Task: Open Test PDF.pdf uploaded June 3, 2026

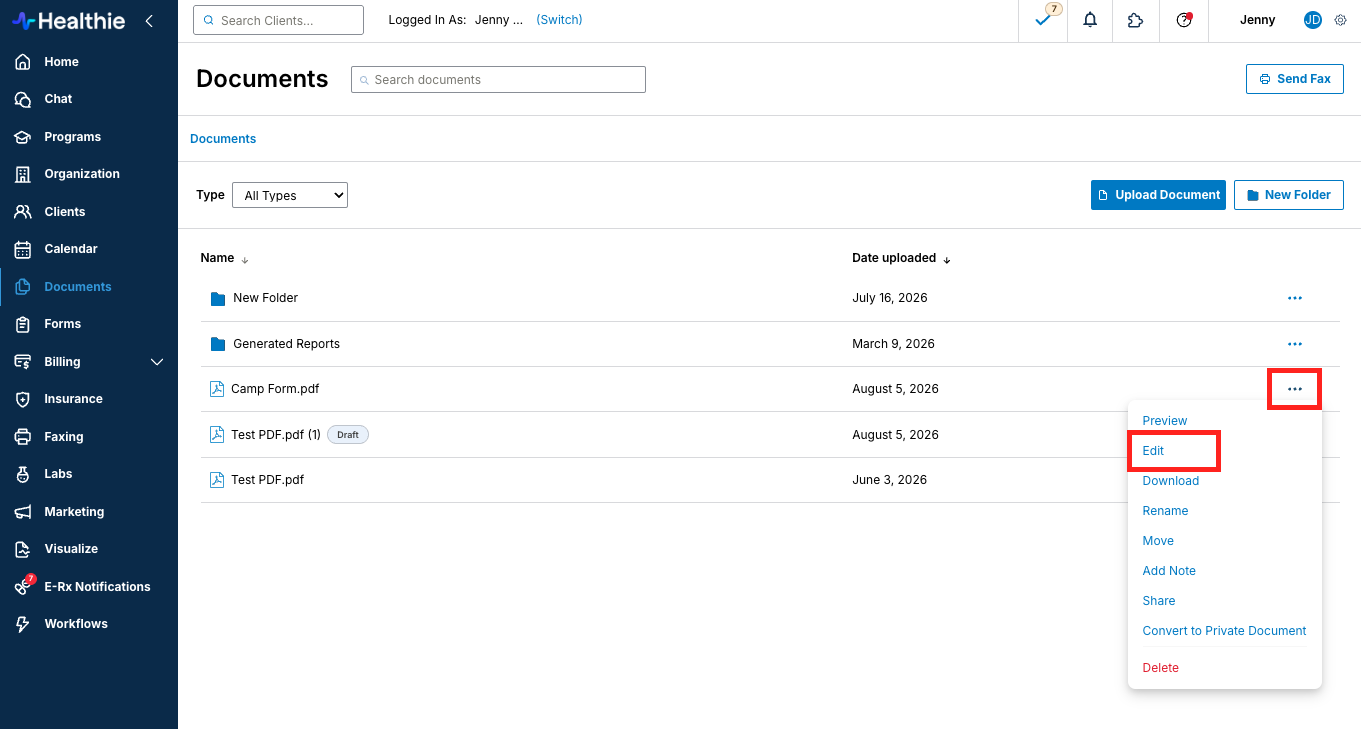Action: 267,480
